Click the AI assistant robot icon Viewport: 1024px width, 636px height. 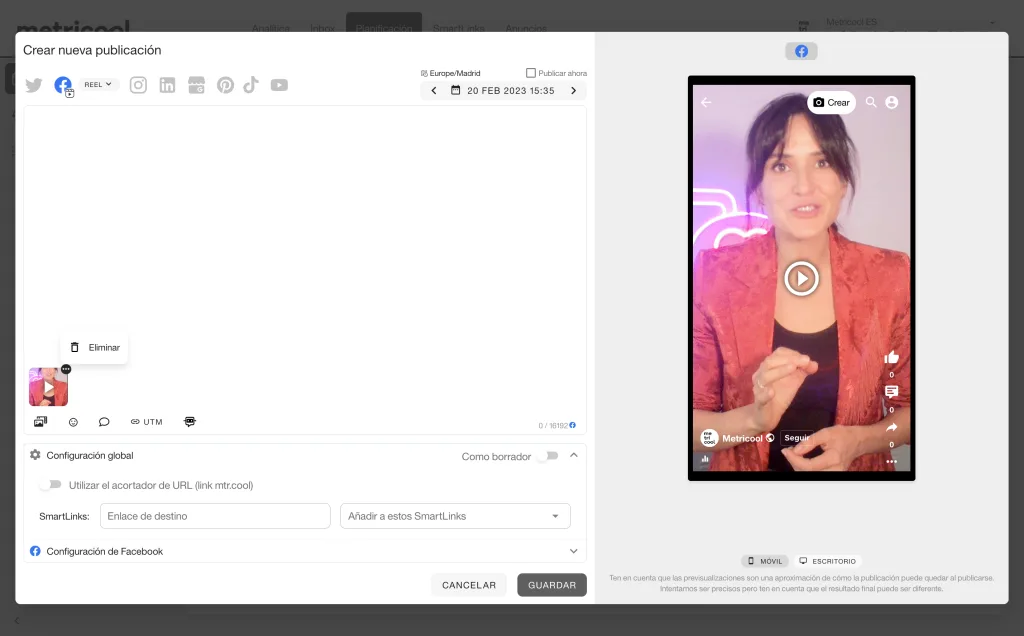click(190, 422)
